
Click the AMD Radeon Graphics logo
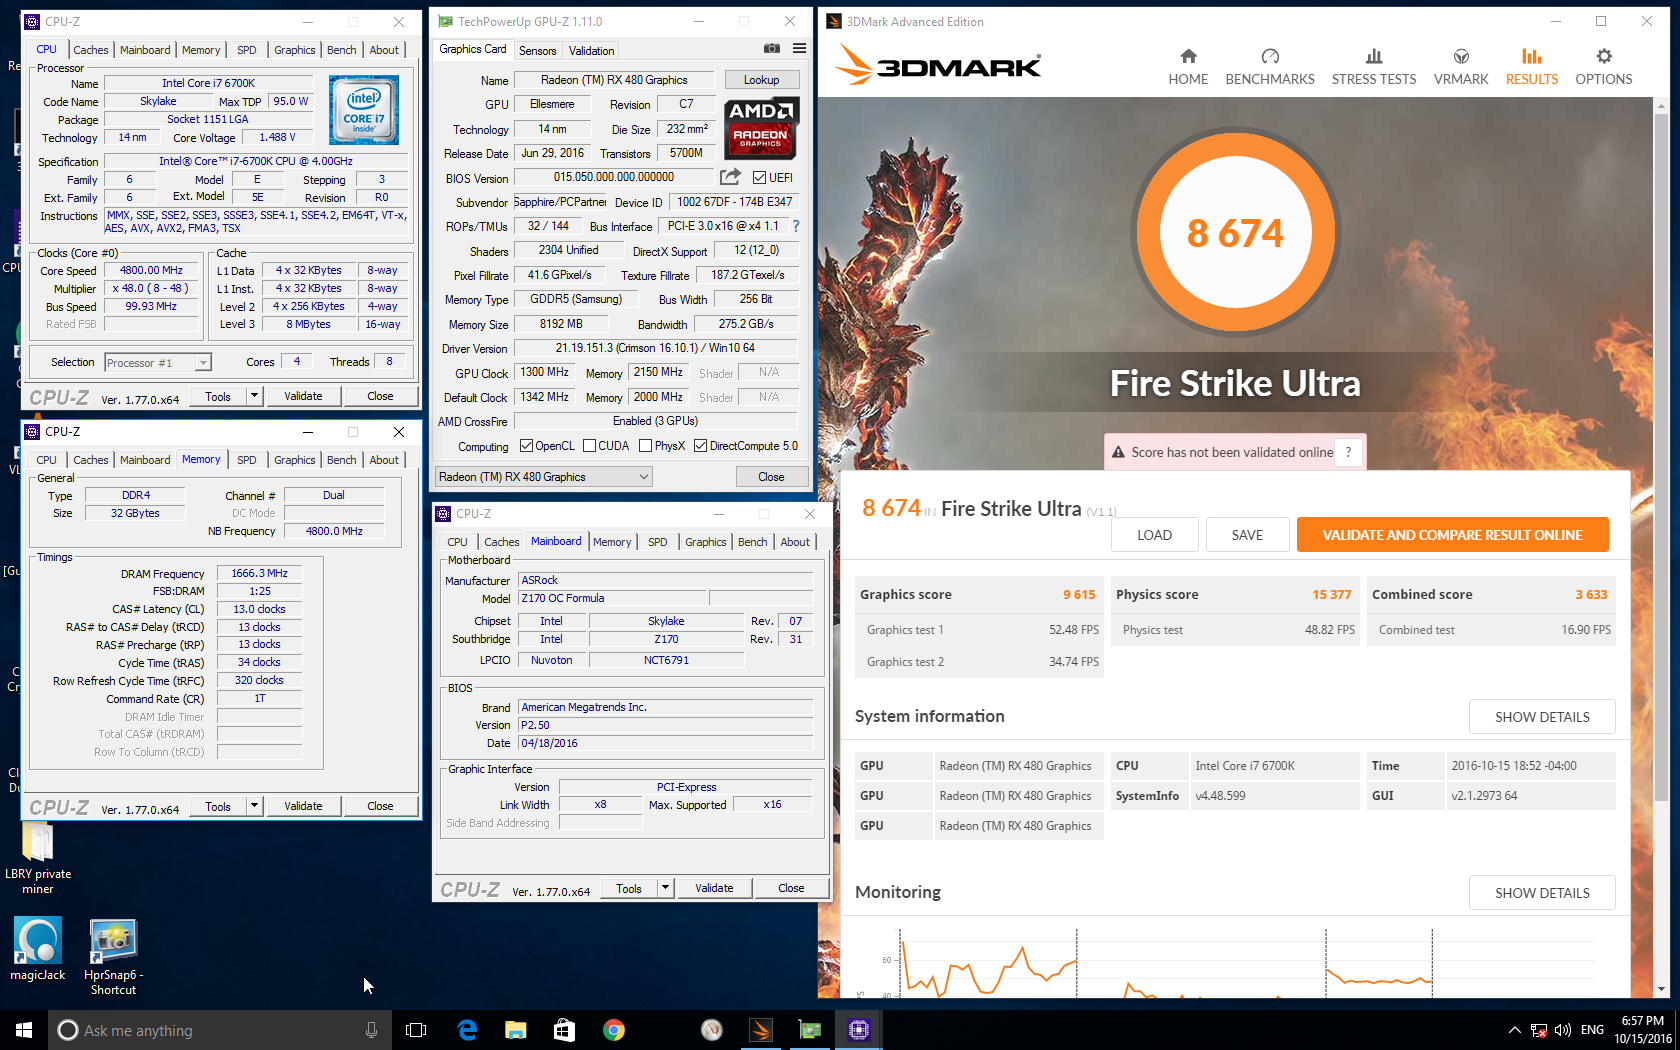click(x=761, y=128)
